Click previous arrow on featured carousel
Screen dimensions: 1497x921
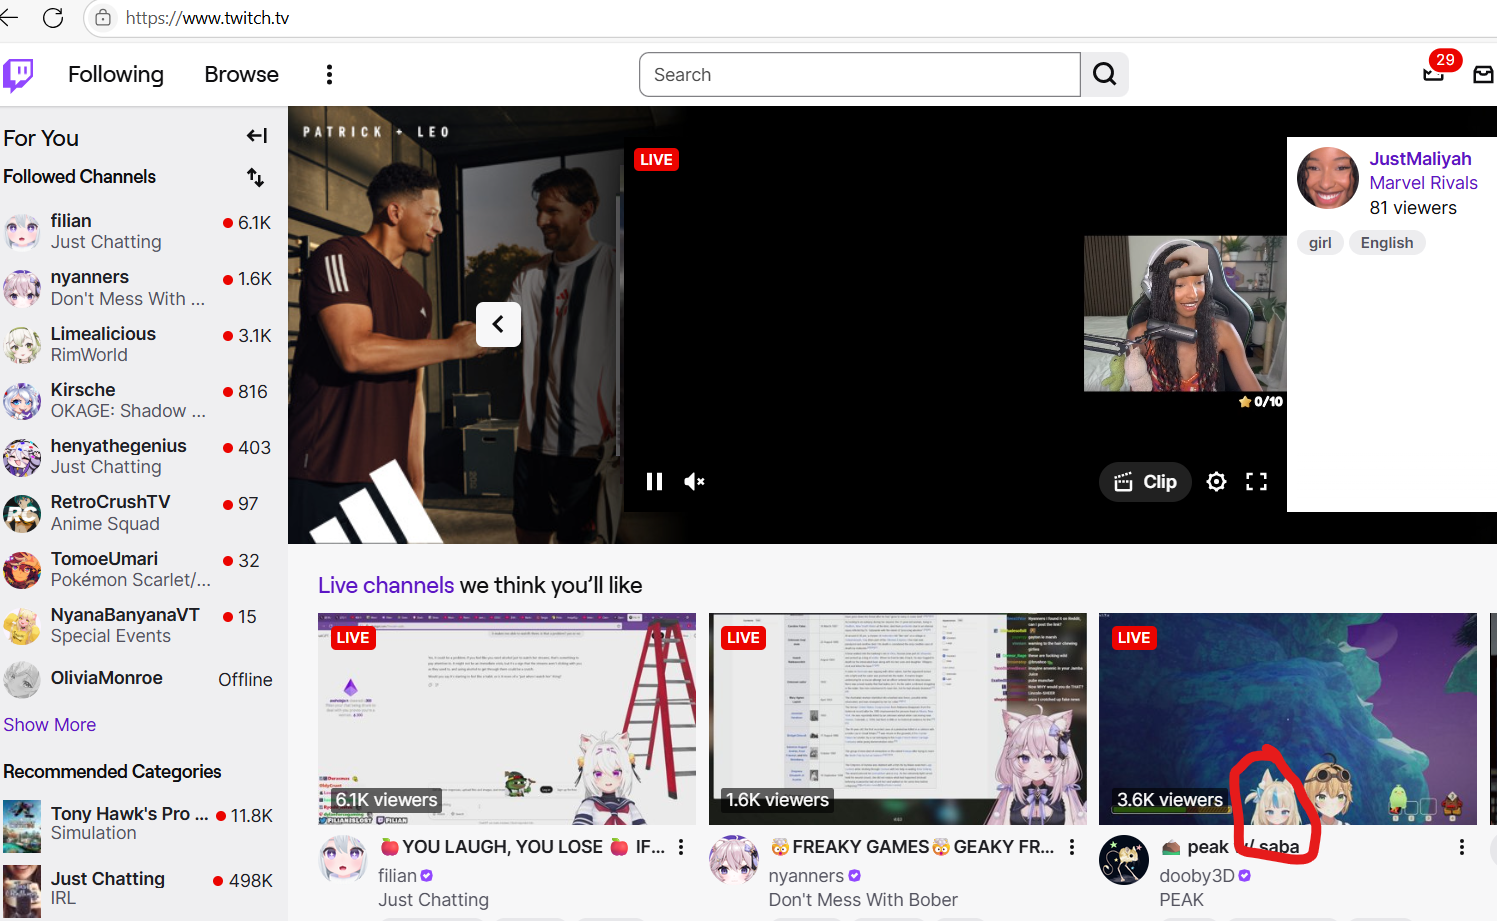point(498,324)
